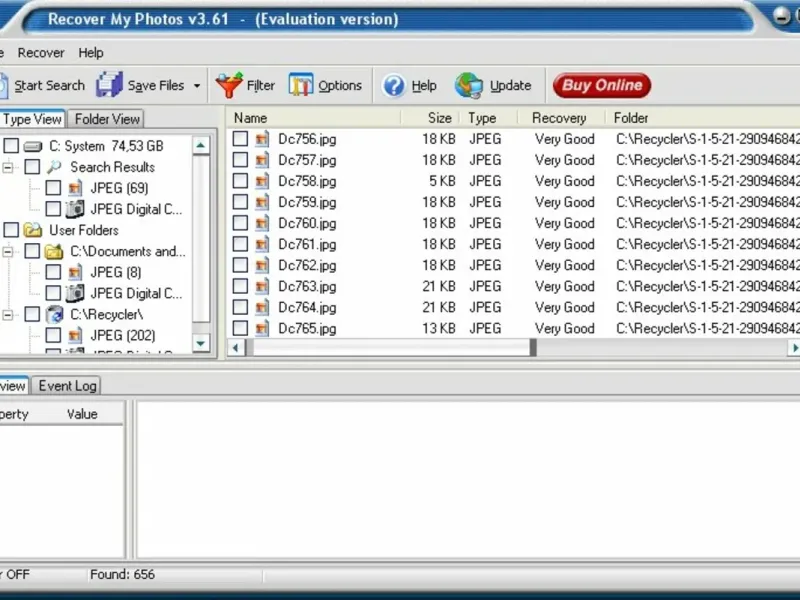Tick the JPEG (202) checkbox
The image size is (800, 600).
click(53, 335)
